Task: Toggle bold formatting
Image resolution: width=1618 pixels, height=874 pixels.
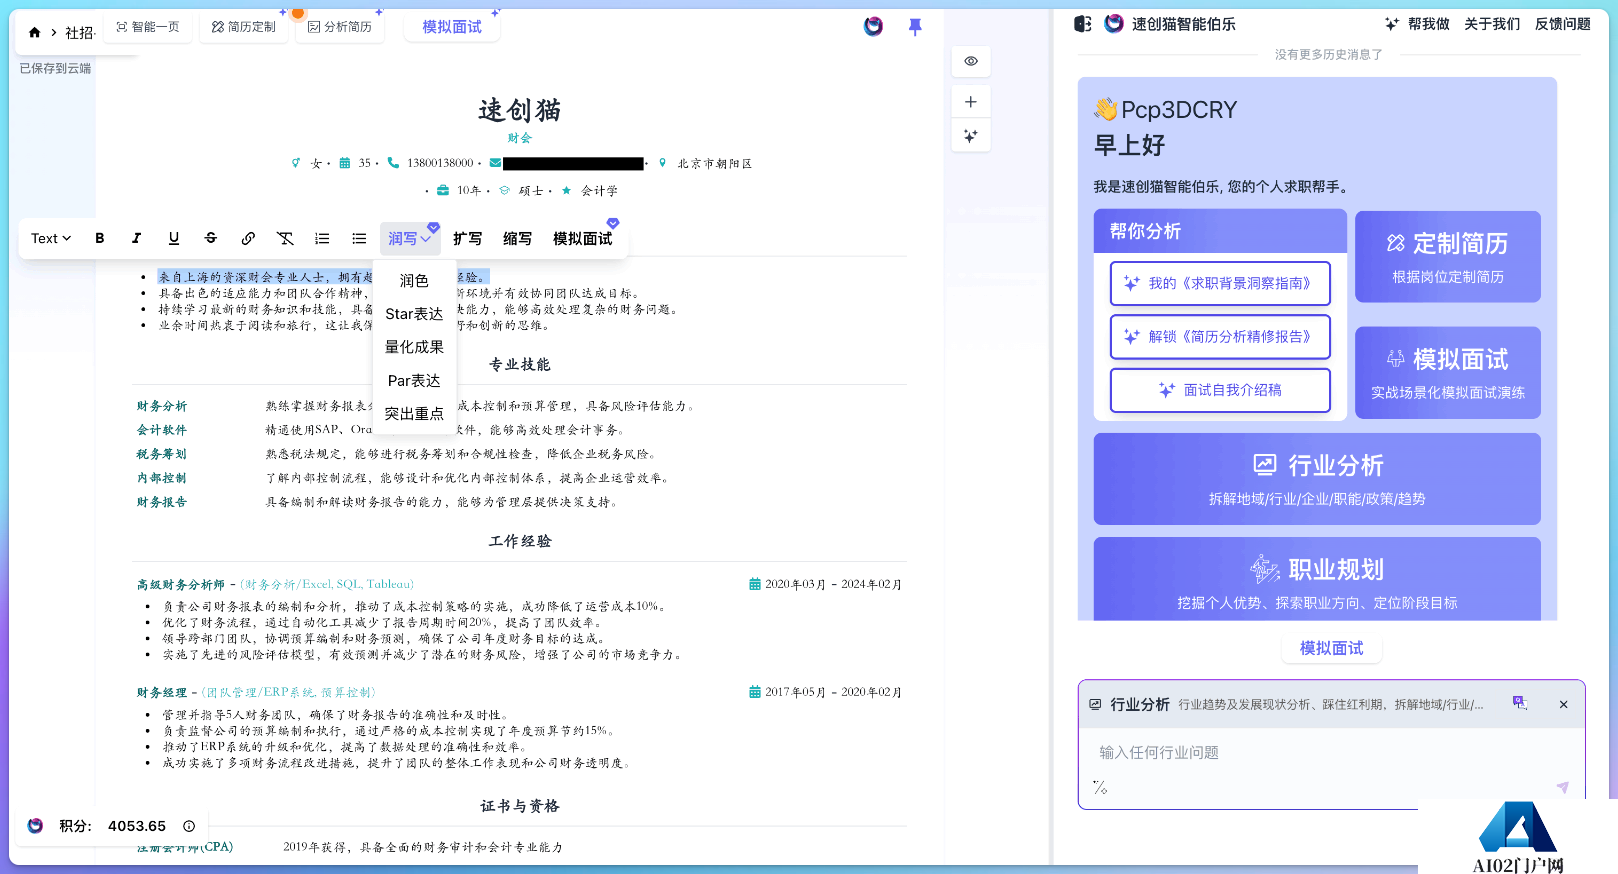Action: (100, 238)
